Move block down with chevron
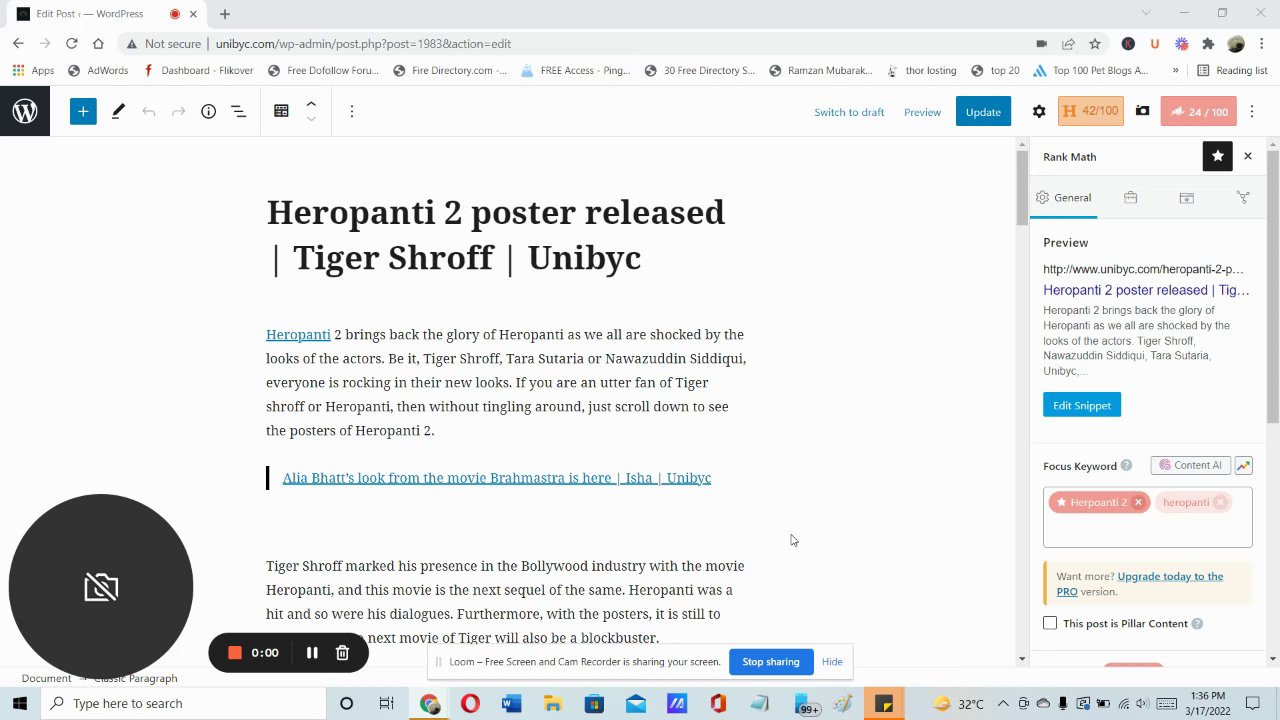 click(x=311, y=119)
